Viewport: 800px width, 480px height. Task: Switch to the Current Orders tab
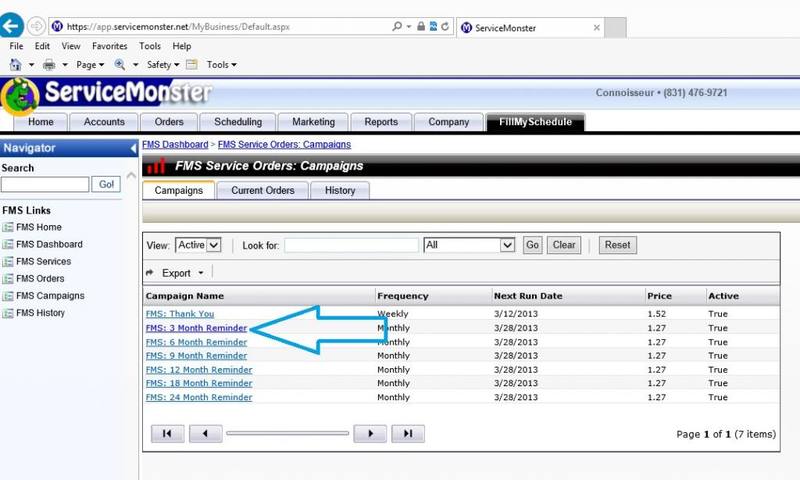tap(262, 190)
